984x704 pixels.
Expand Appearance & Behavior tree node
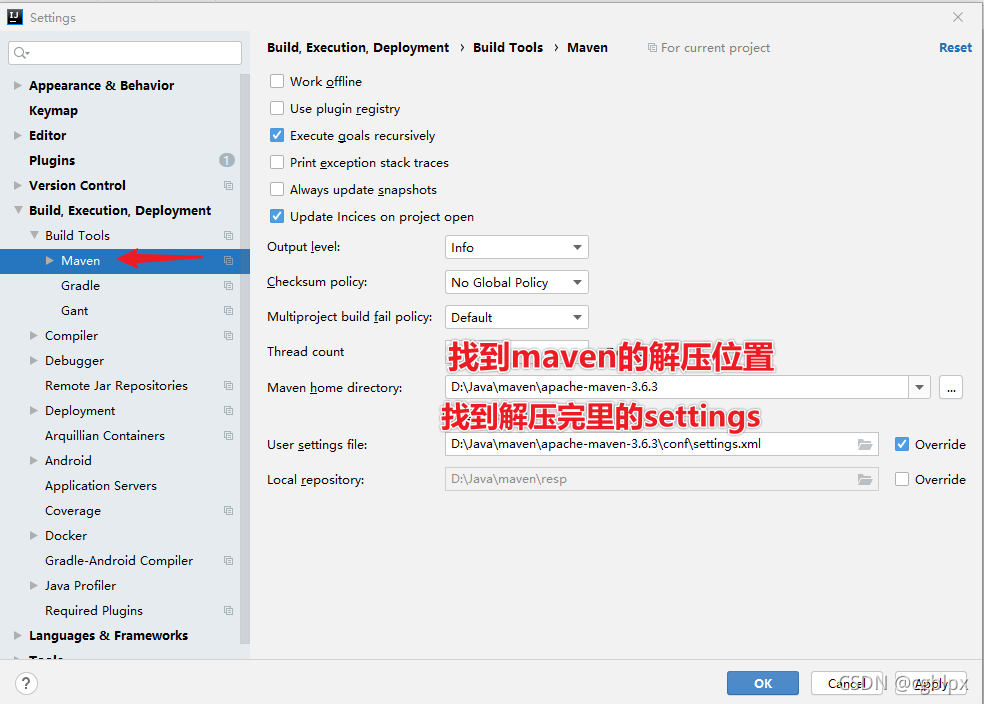pyautogui.click(x=18, y=85)
